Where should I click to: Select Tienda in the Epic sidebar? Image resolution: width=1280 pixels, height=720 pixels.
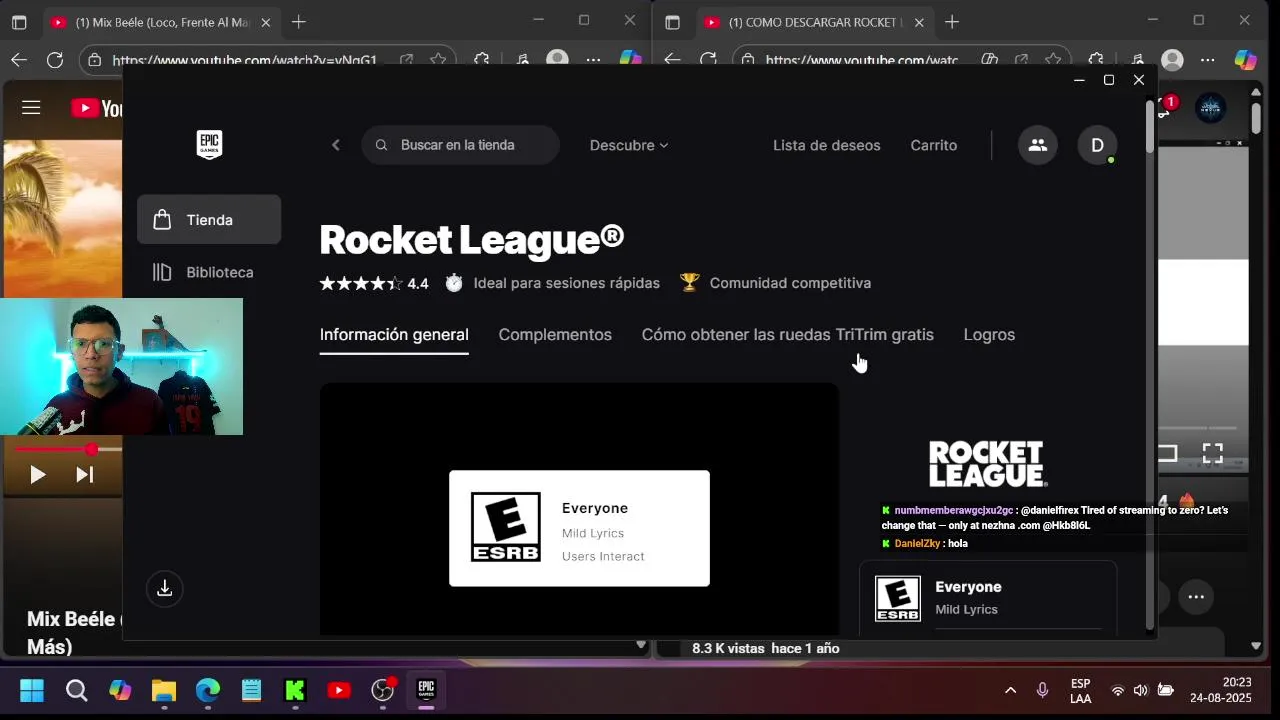pos(209,220)
